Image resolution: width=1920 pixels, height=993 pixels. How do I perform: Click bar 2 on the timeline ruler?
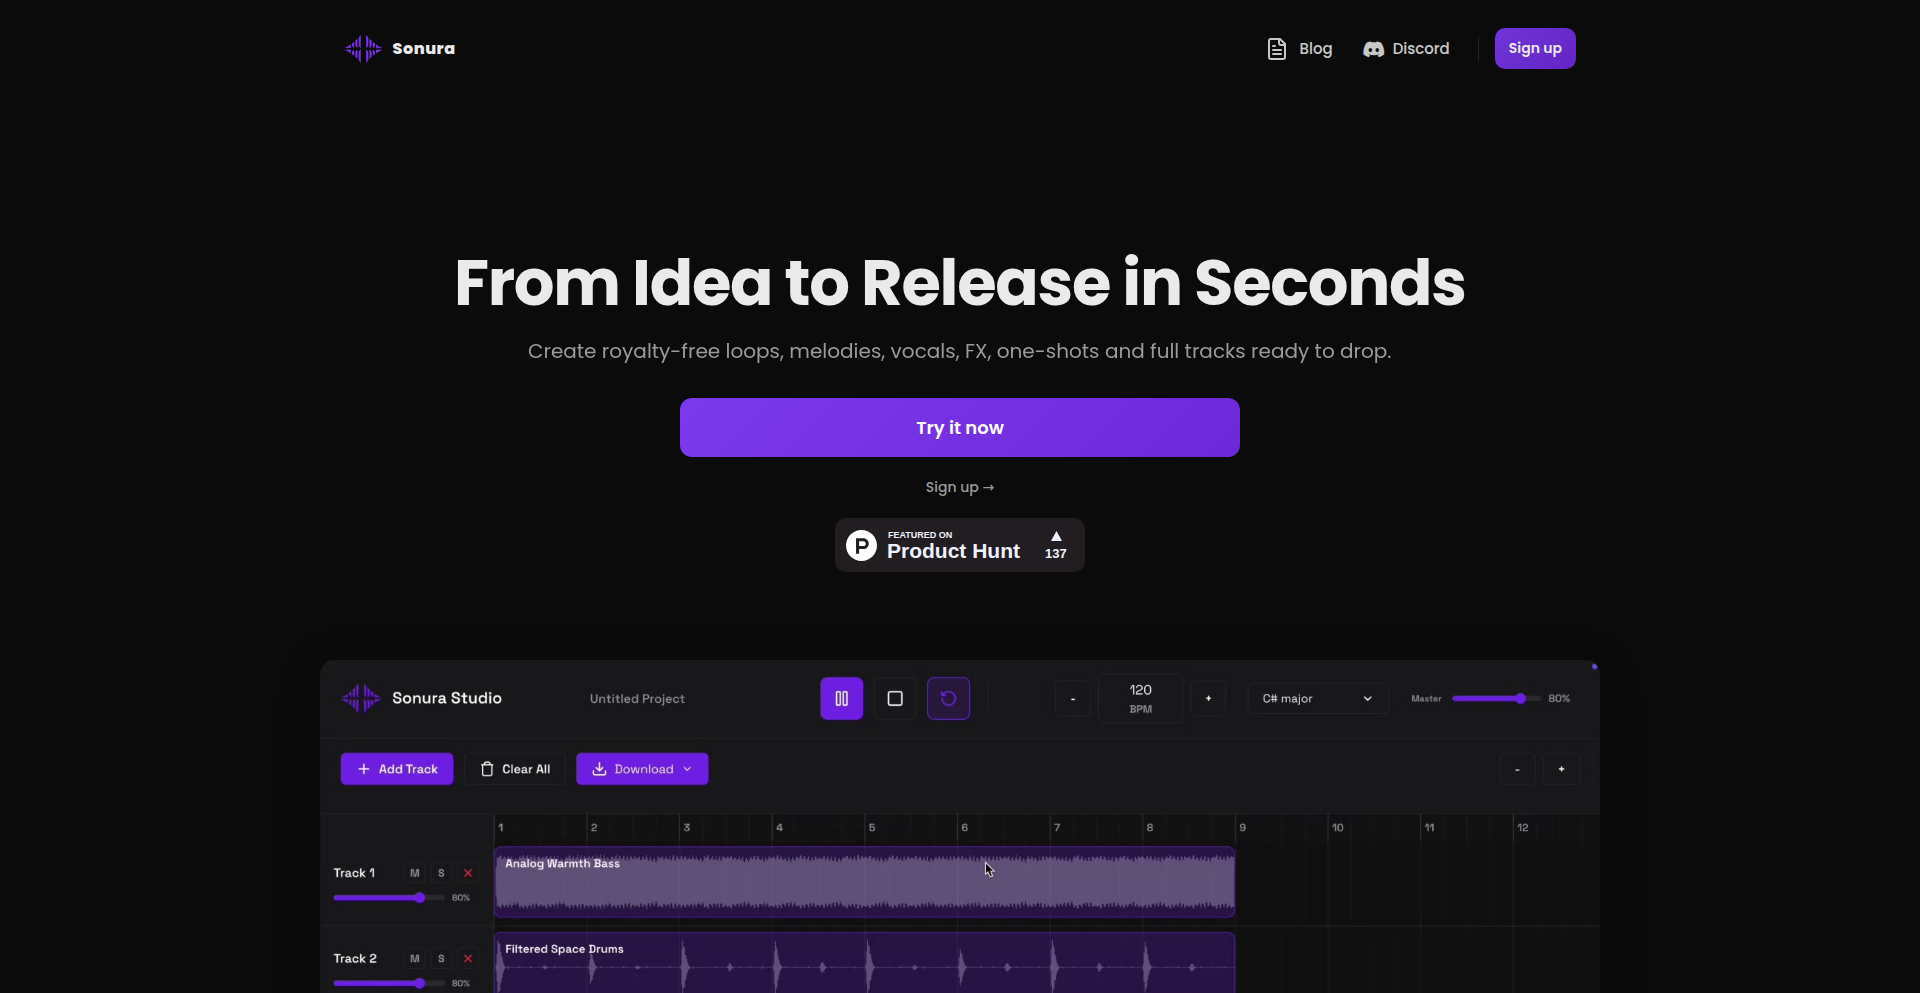click(594, 828)
